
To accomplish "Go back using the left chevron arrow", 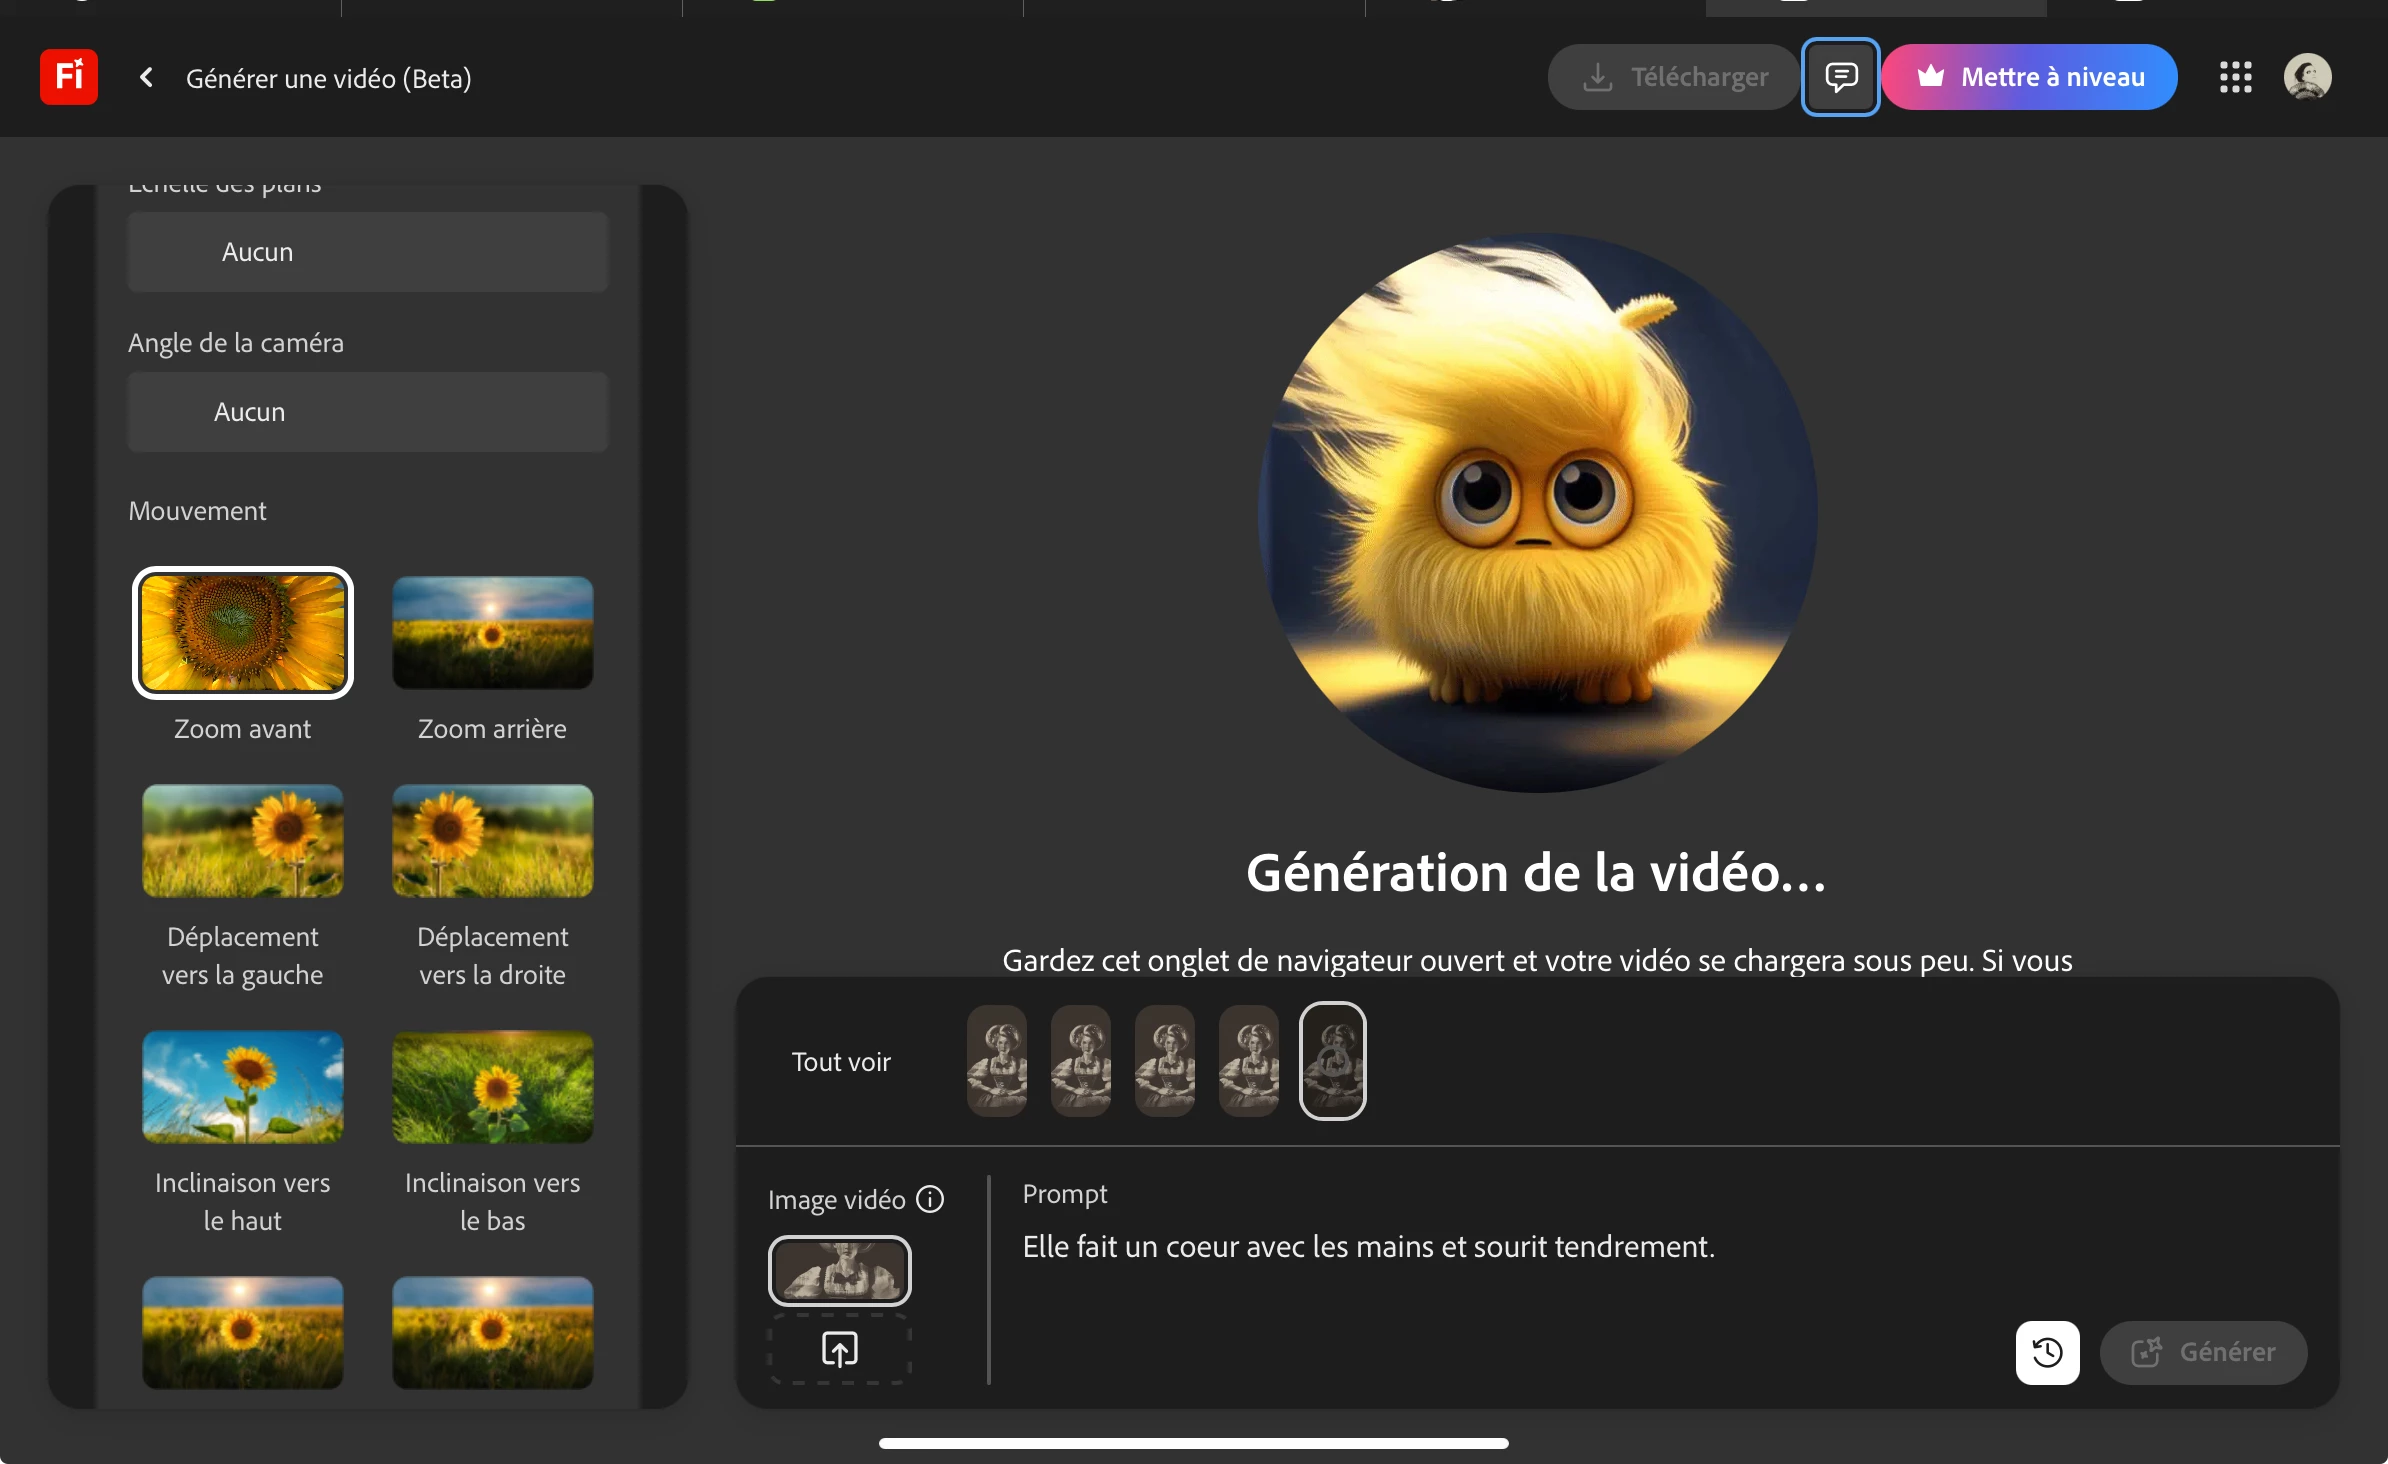I will coord(146,77).
